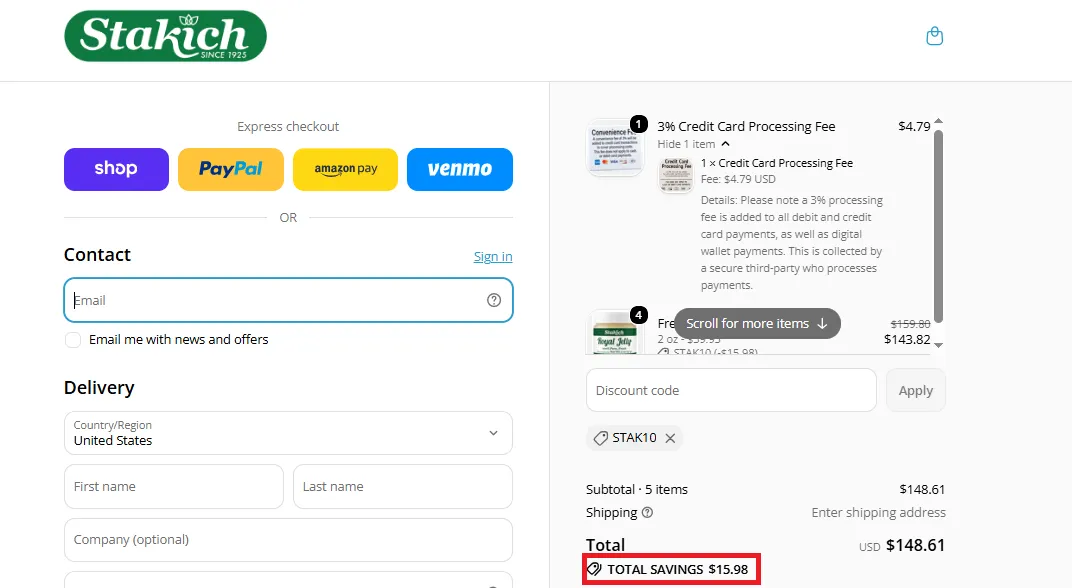
Task: Click the Royal Jelly product thumbnail
Action: (x=615, y=333)
